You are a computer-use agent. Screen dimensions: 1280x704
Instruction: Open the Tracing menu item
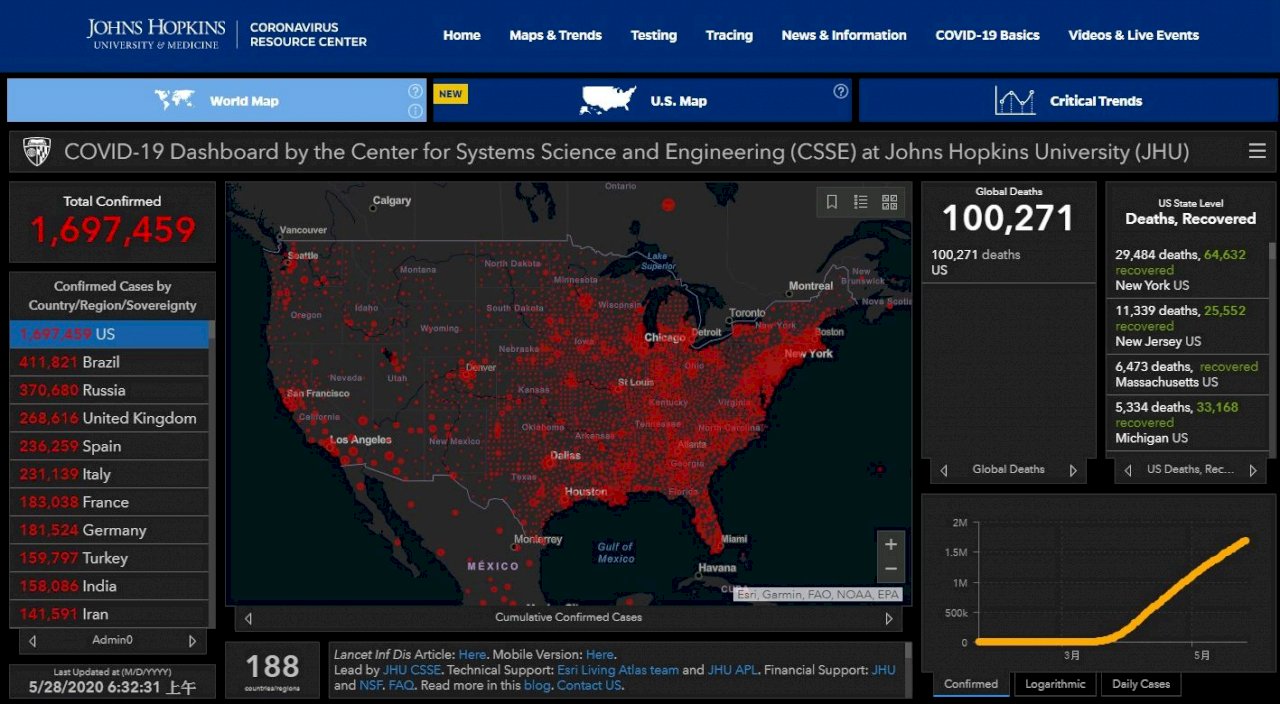[729, 35]
